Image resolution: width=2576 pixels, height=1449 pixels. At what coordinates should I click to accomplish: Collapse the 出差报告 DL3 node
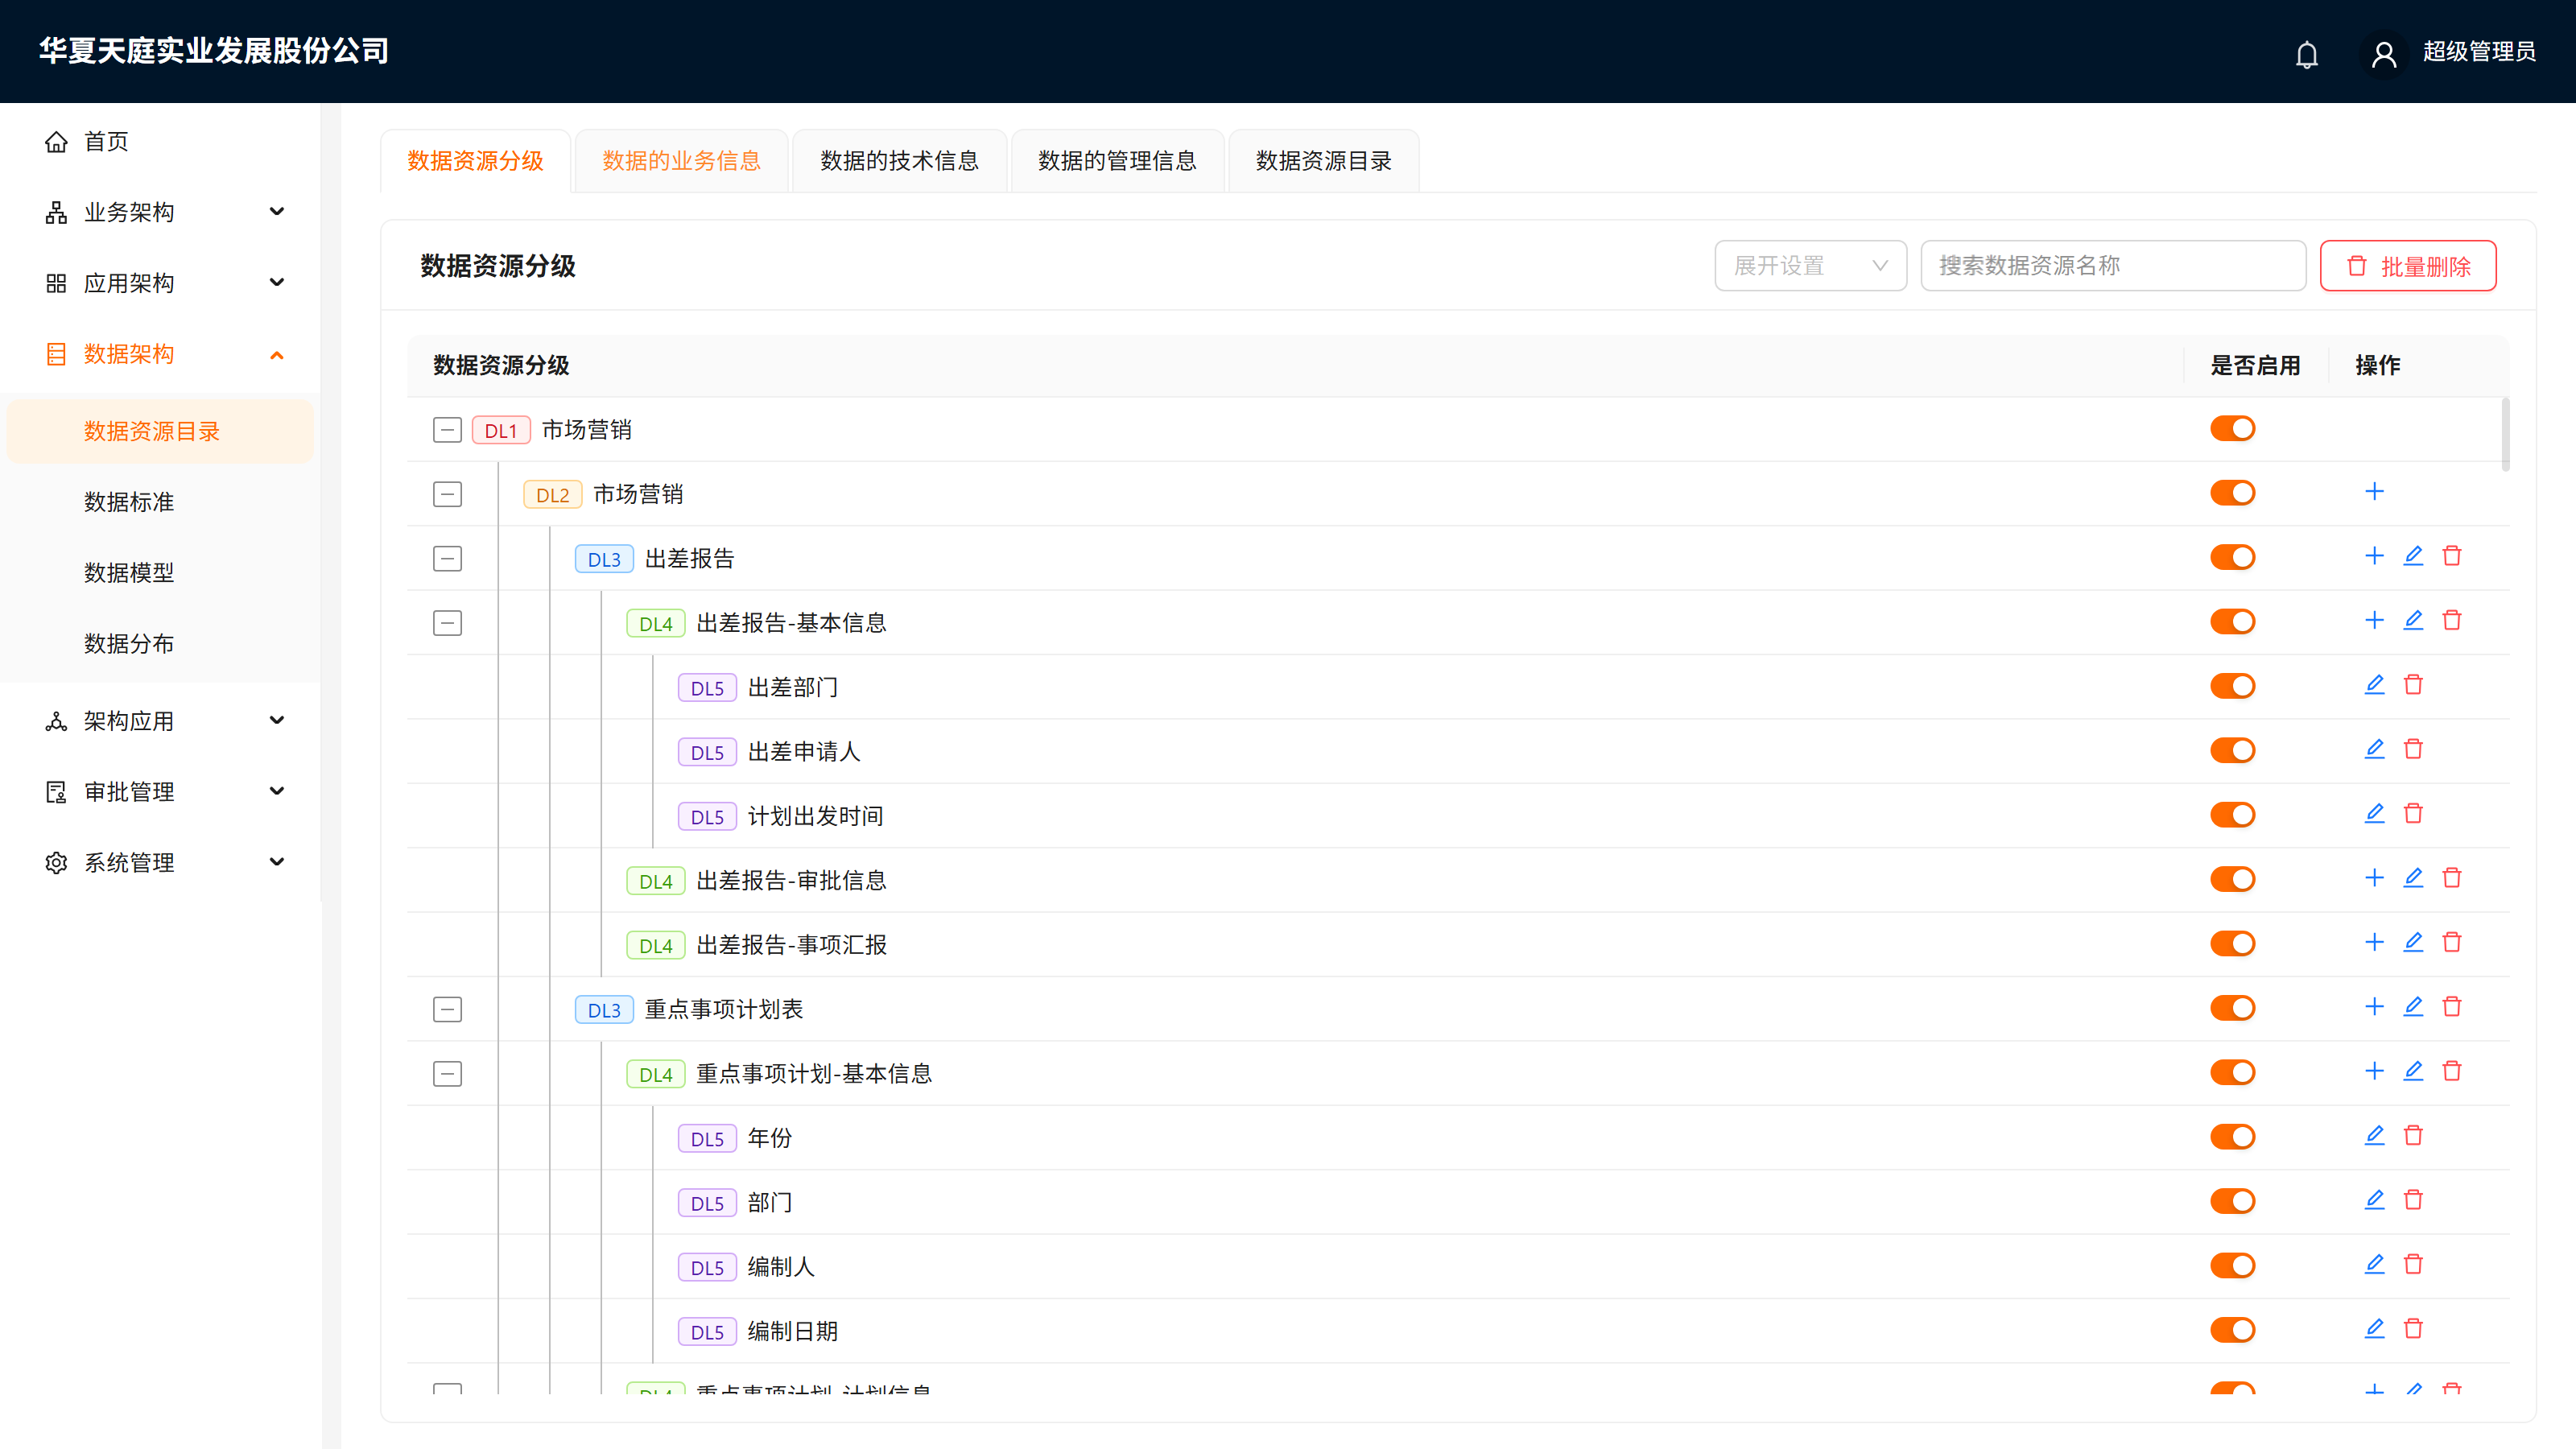447,559
